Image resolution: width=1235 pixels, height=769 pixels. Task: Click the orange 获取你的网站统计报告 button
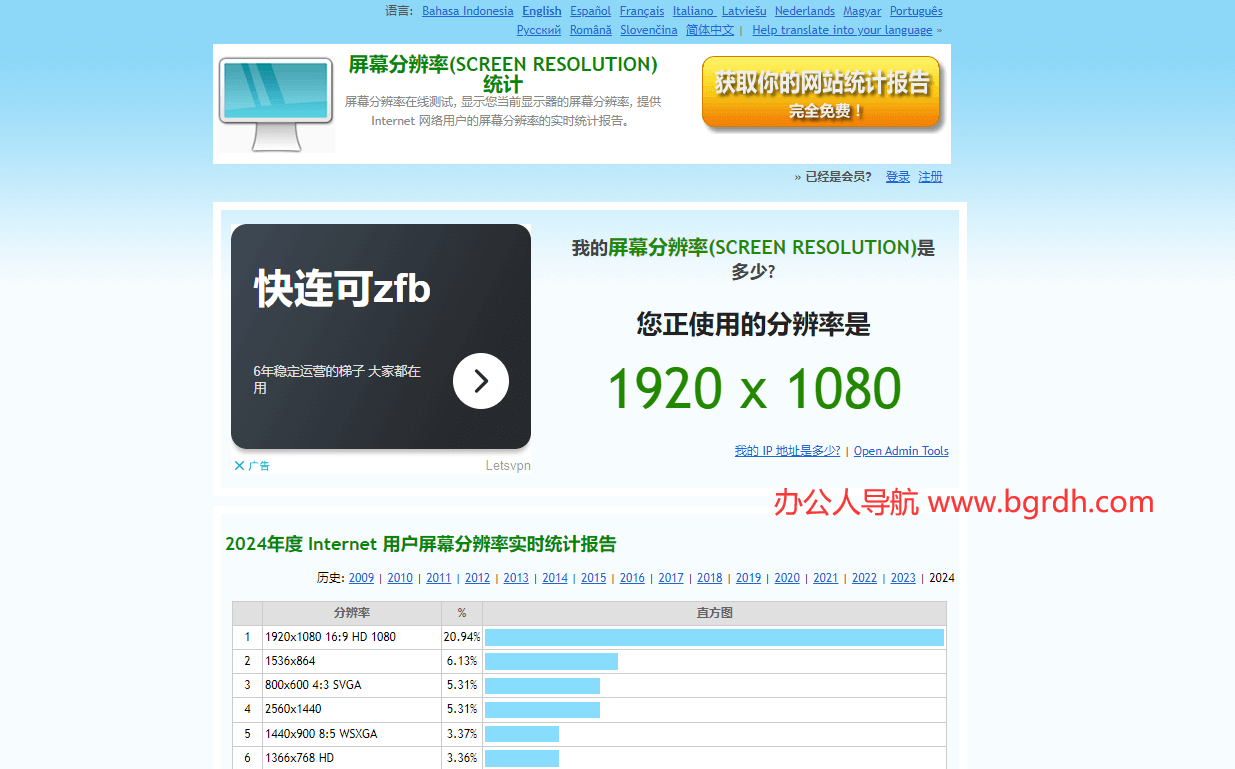(821, 94)
